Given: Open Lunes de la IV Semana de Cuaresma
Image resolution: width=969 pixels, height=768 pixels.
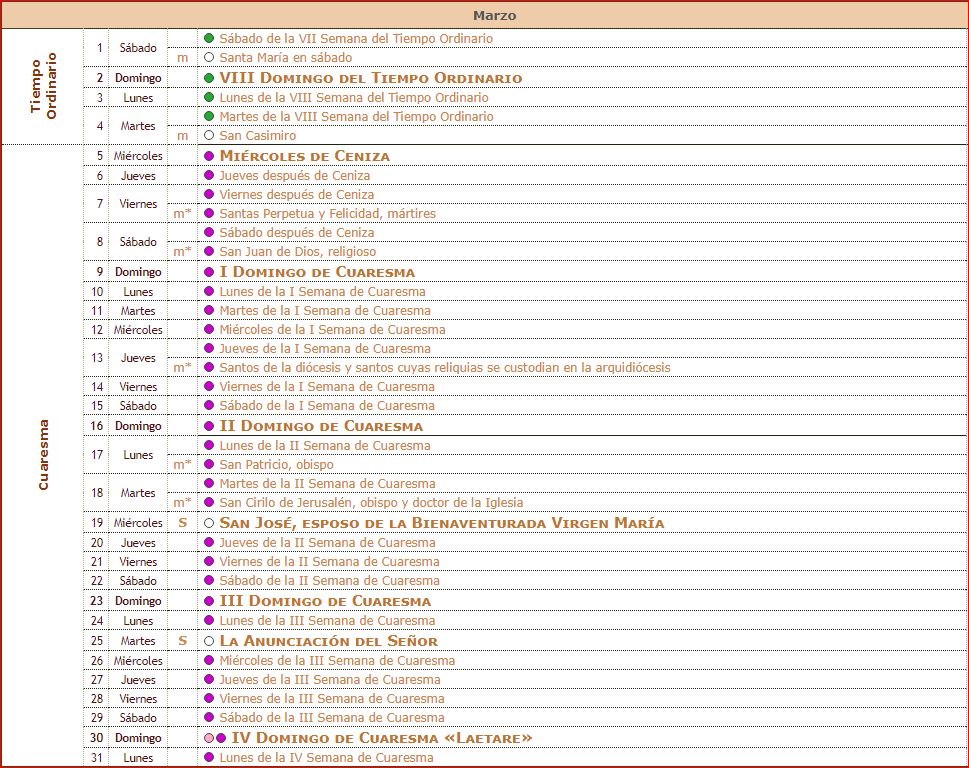Looking at the screenshot, I should (x=326, y=758).
